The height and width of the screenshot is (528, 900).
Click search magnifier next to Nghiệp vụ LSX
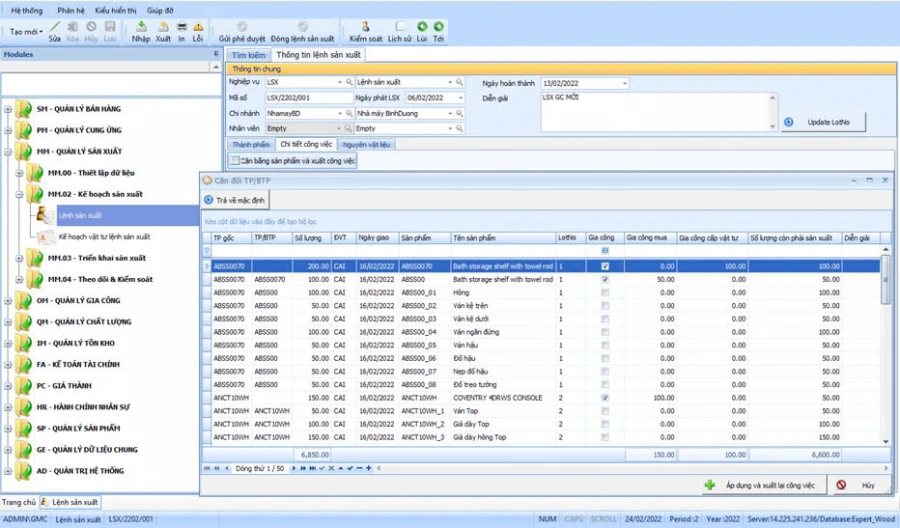coord(349,82)
